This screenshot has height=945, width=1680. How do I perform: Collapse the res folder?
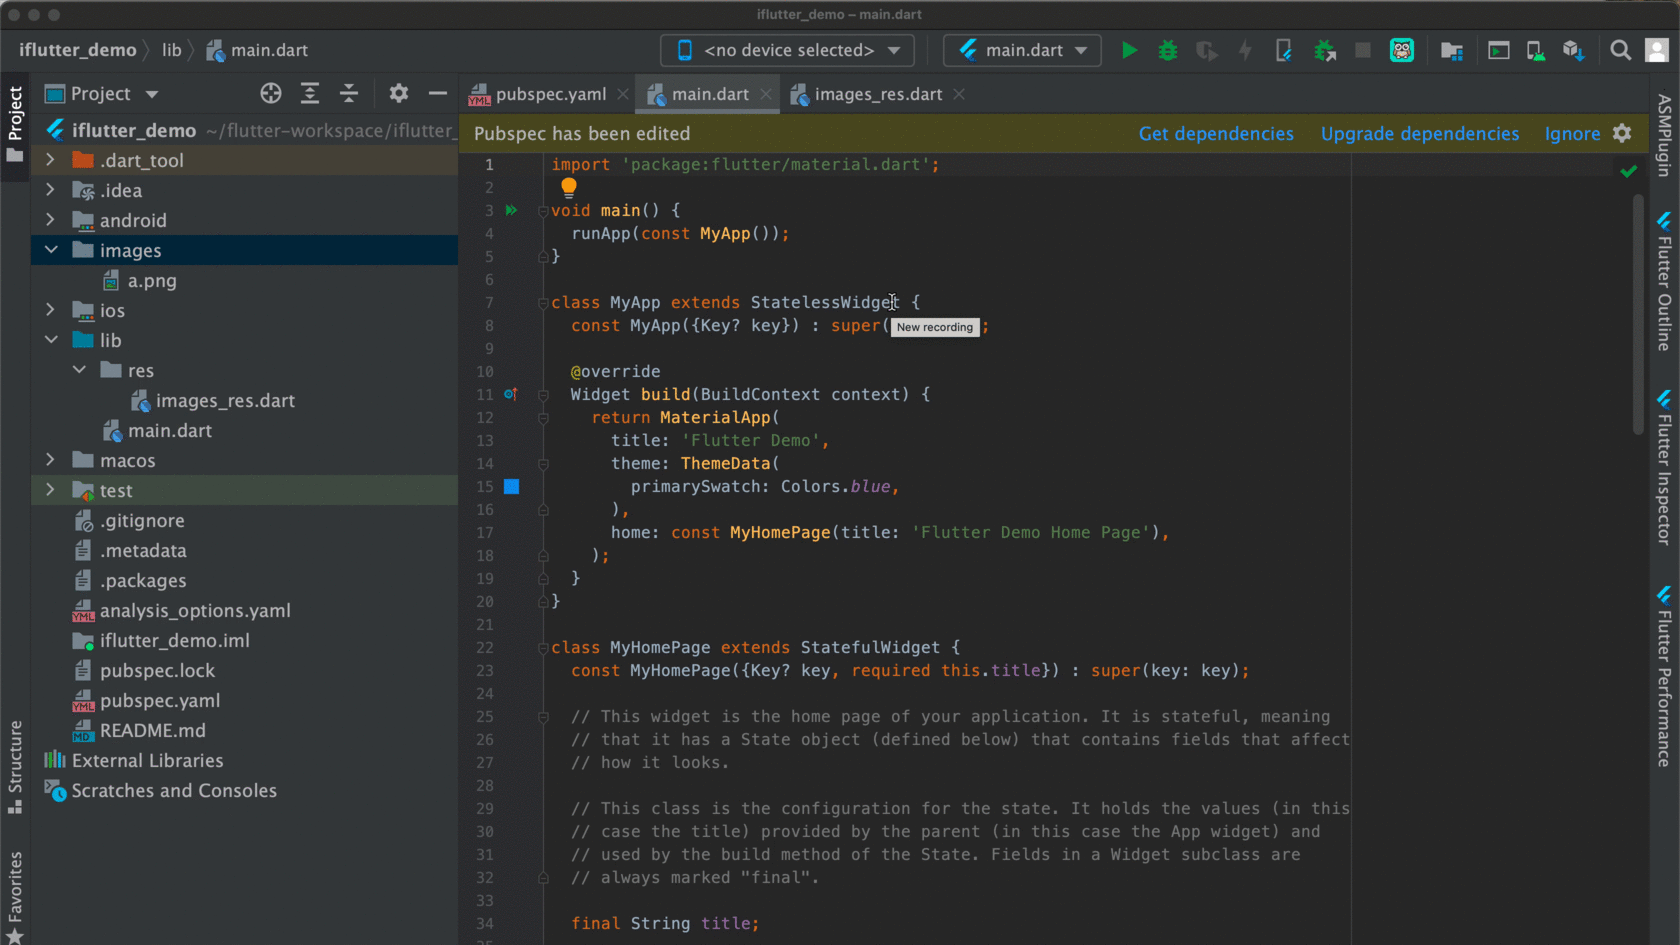78,370
